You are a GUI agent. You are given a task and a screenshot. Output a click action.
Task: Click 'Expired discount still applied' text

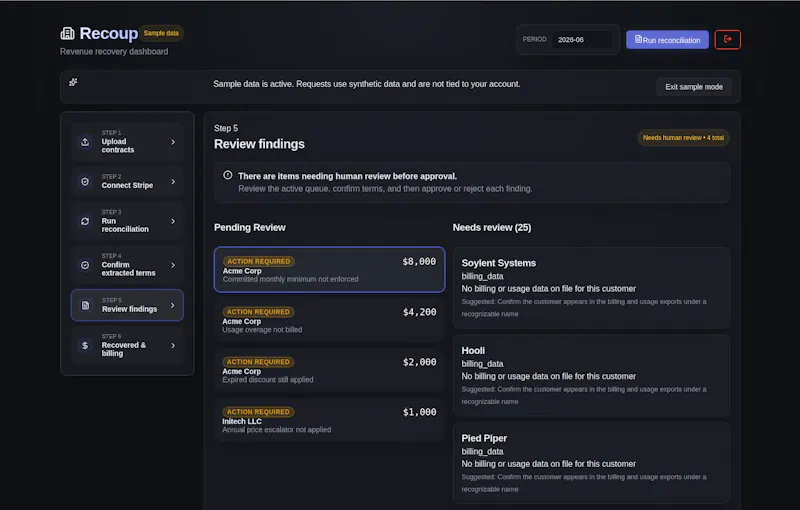tap(268, 379)
